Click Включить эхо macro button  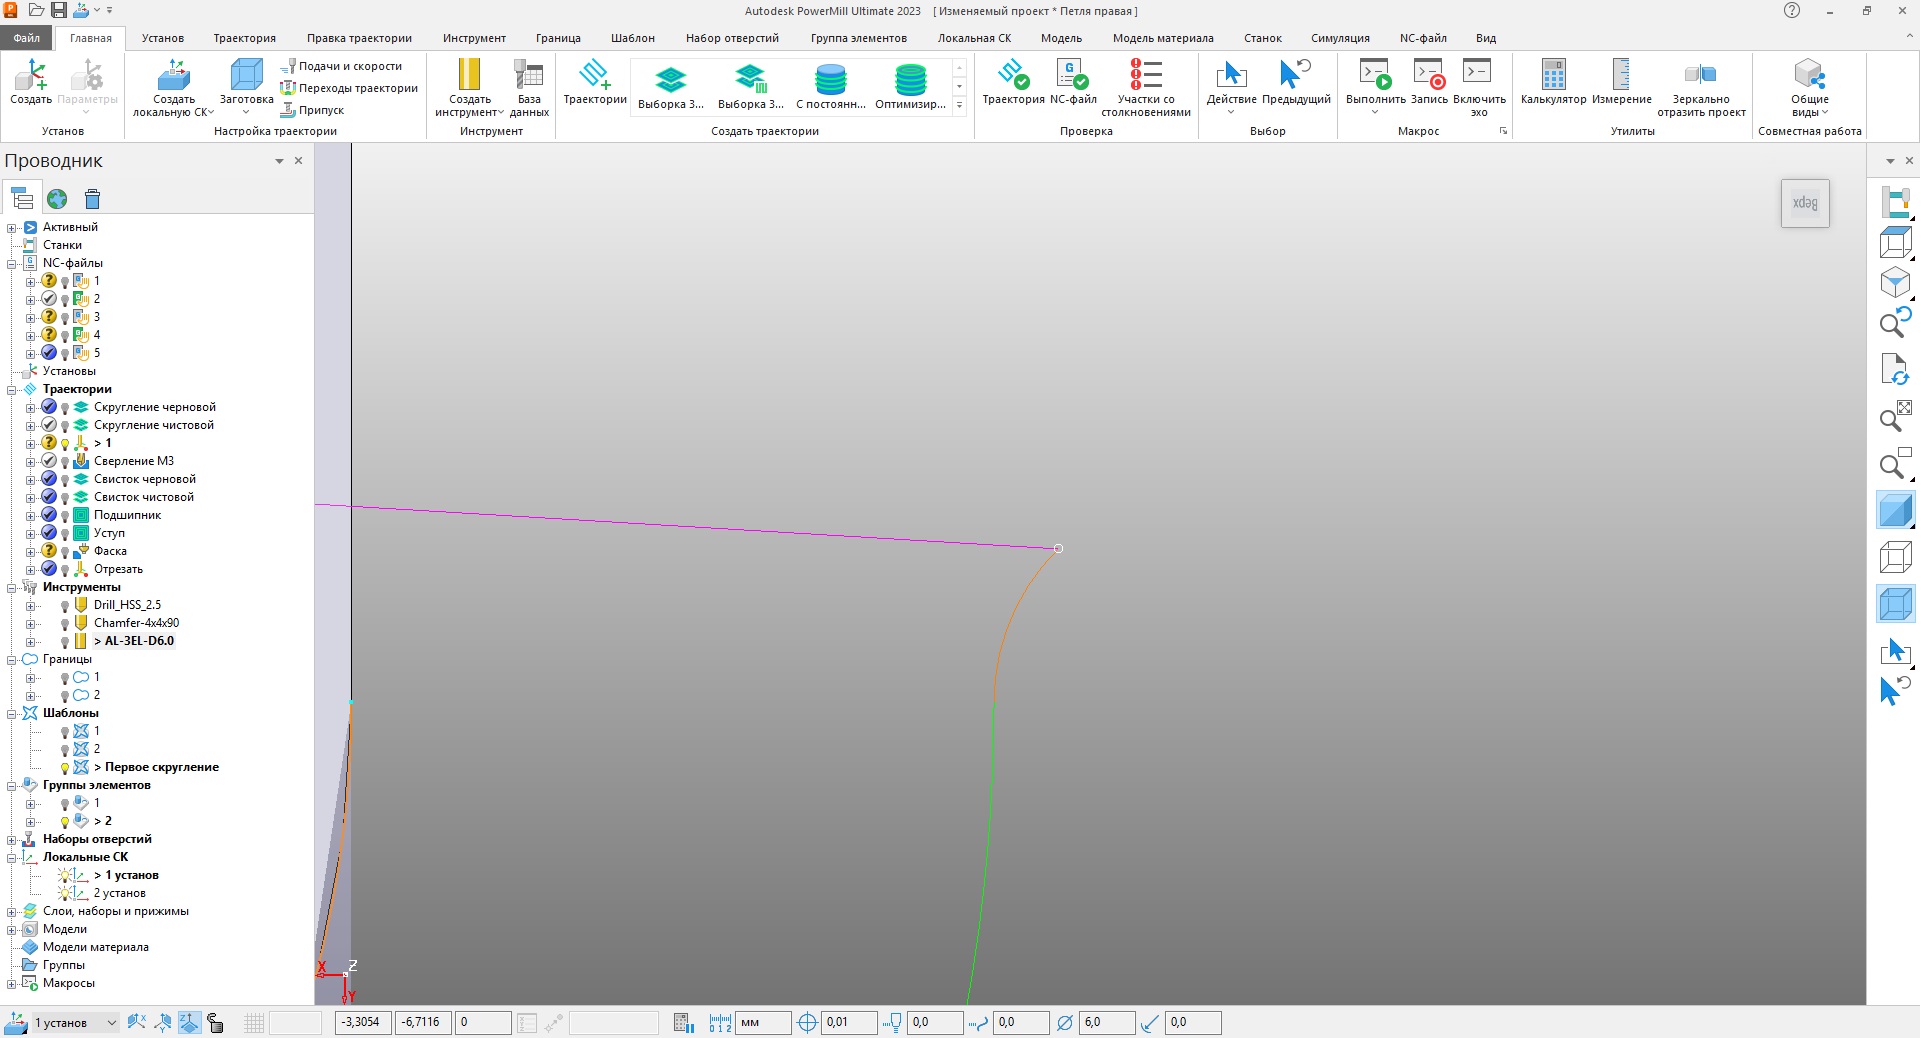tap(1479, 86)
